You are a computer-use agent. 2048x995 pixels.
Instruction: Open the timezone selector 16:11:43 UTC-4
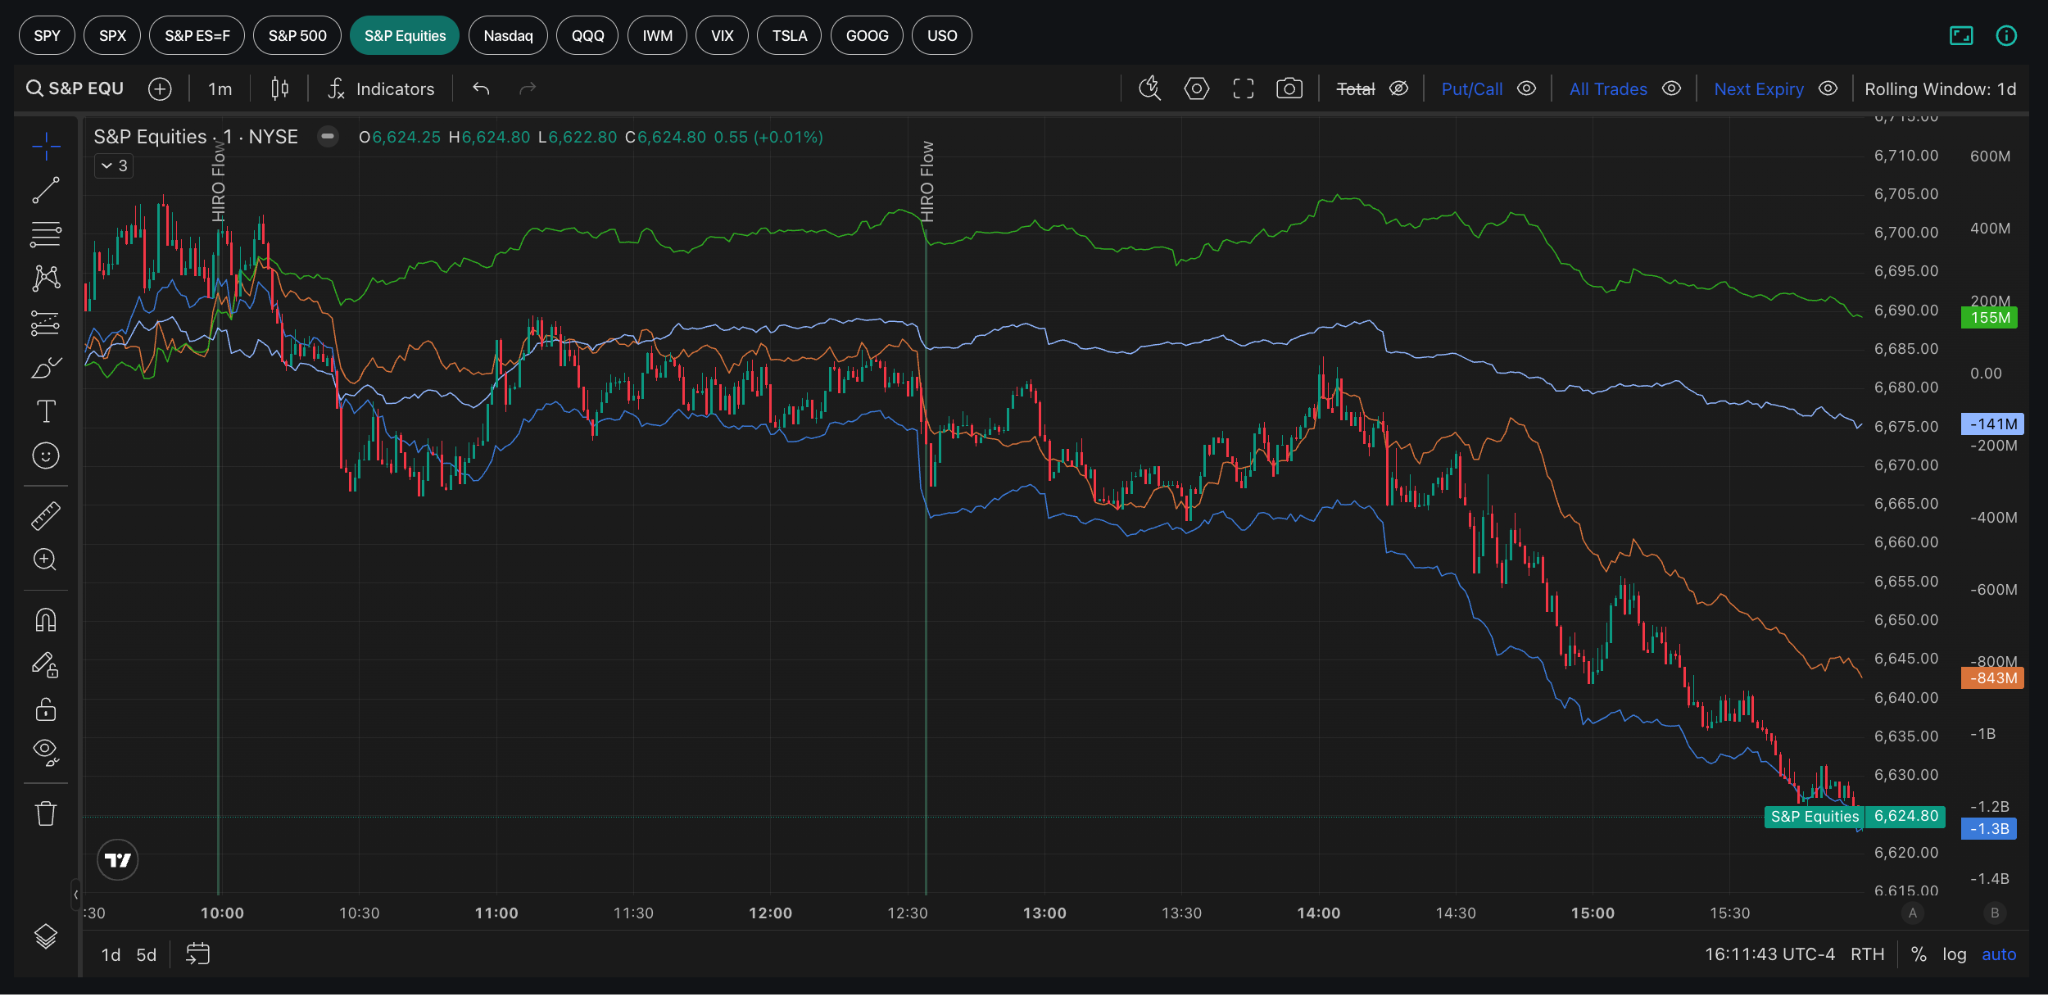tap(1769, 954)
